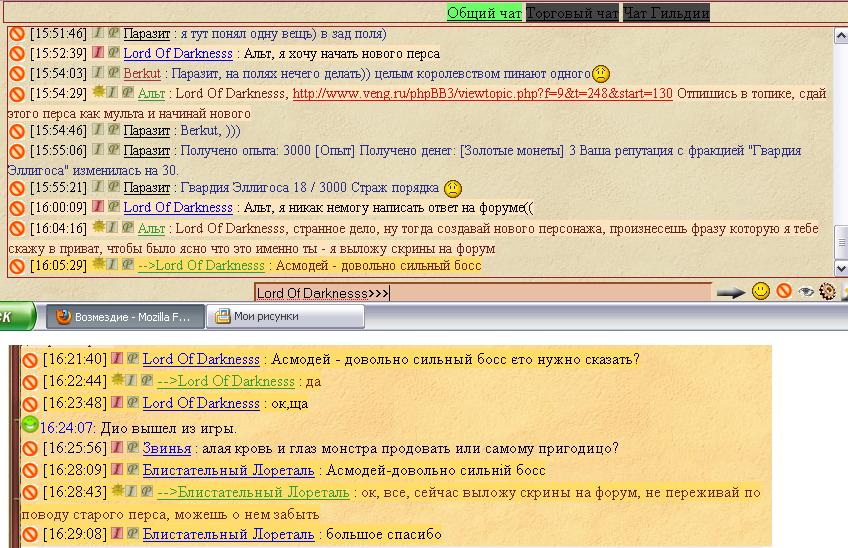848x548 pixels.
Task: Open Мои рисунки taskbar button
Action: [x=286, y=316]
